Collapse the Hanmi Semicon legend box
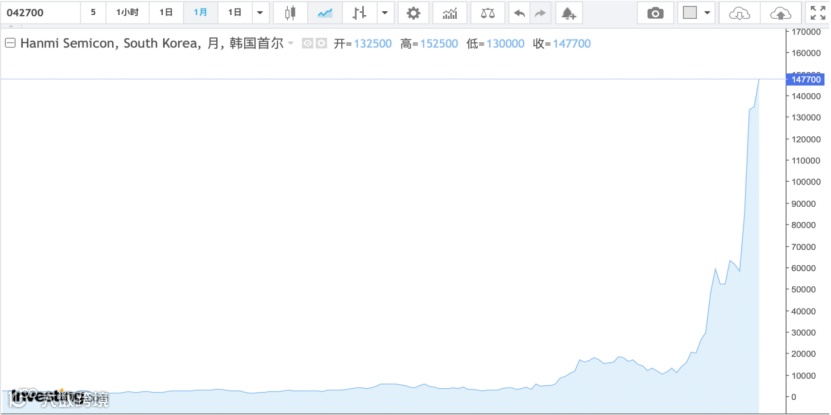Screen dimensions: 831x415 [10, 43]
